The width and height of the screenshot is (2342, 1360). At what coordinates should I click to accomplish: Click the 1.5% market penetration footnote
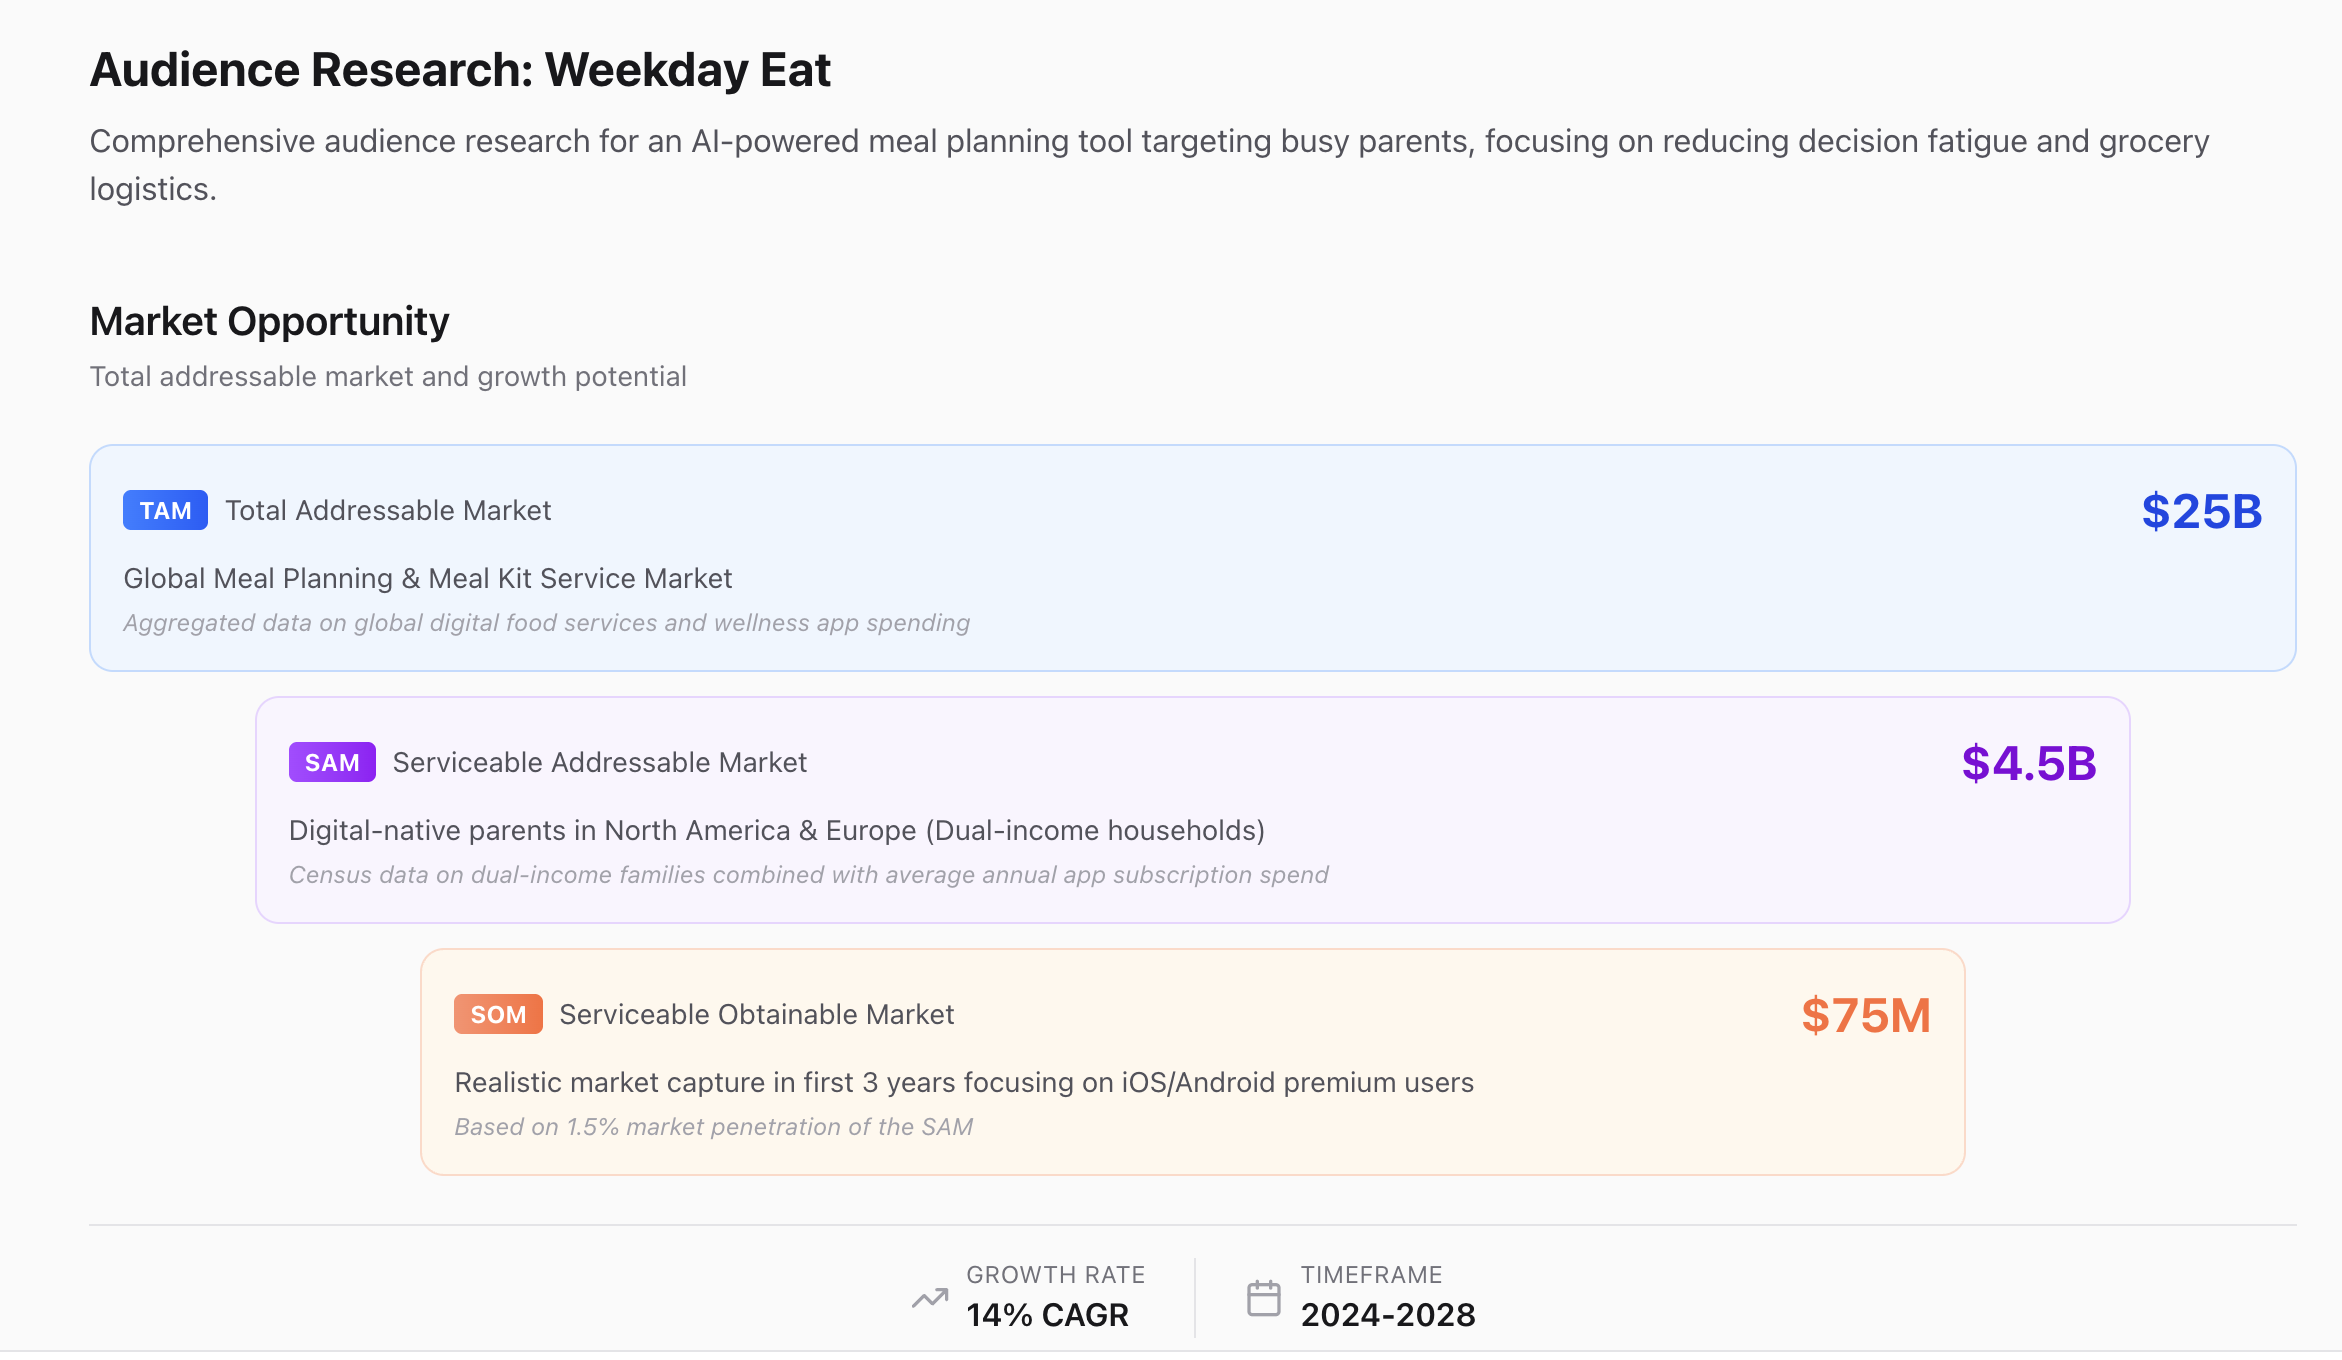(x=713, y=1126)
